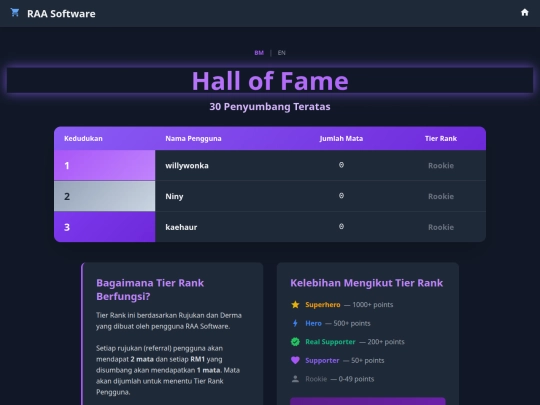This screenshot has width=540, height=405.
Task: Click the Jumlah Mata column header
Action: pos(341,138)
